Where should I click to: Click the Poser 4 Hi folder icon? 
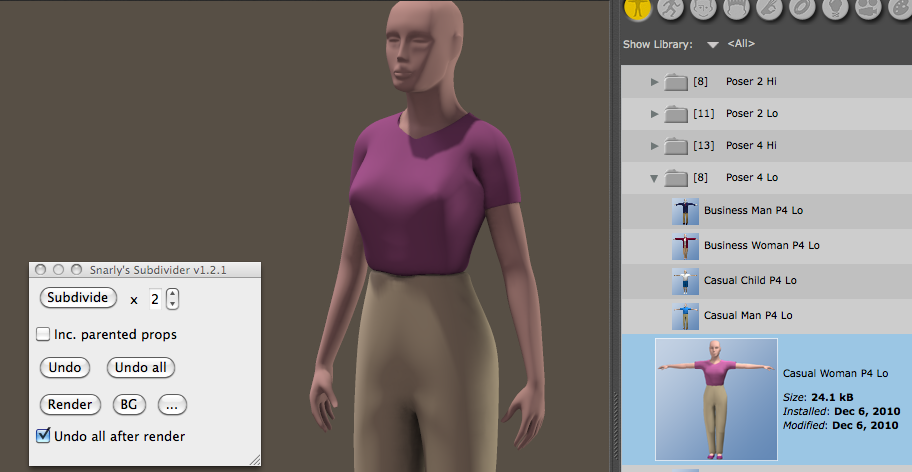[x=676, y=145]
